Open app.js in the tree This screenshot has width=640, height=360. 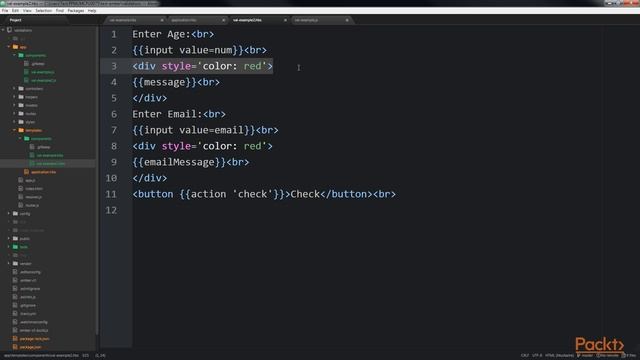tap(30, 180)
